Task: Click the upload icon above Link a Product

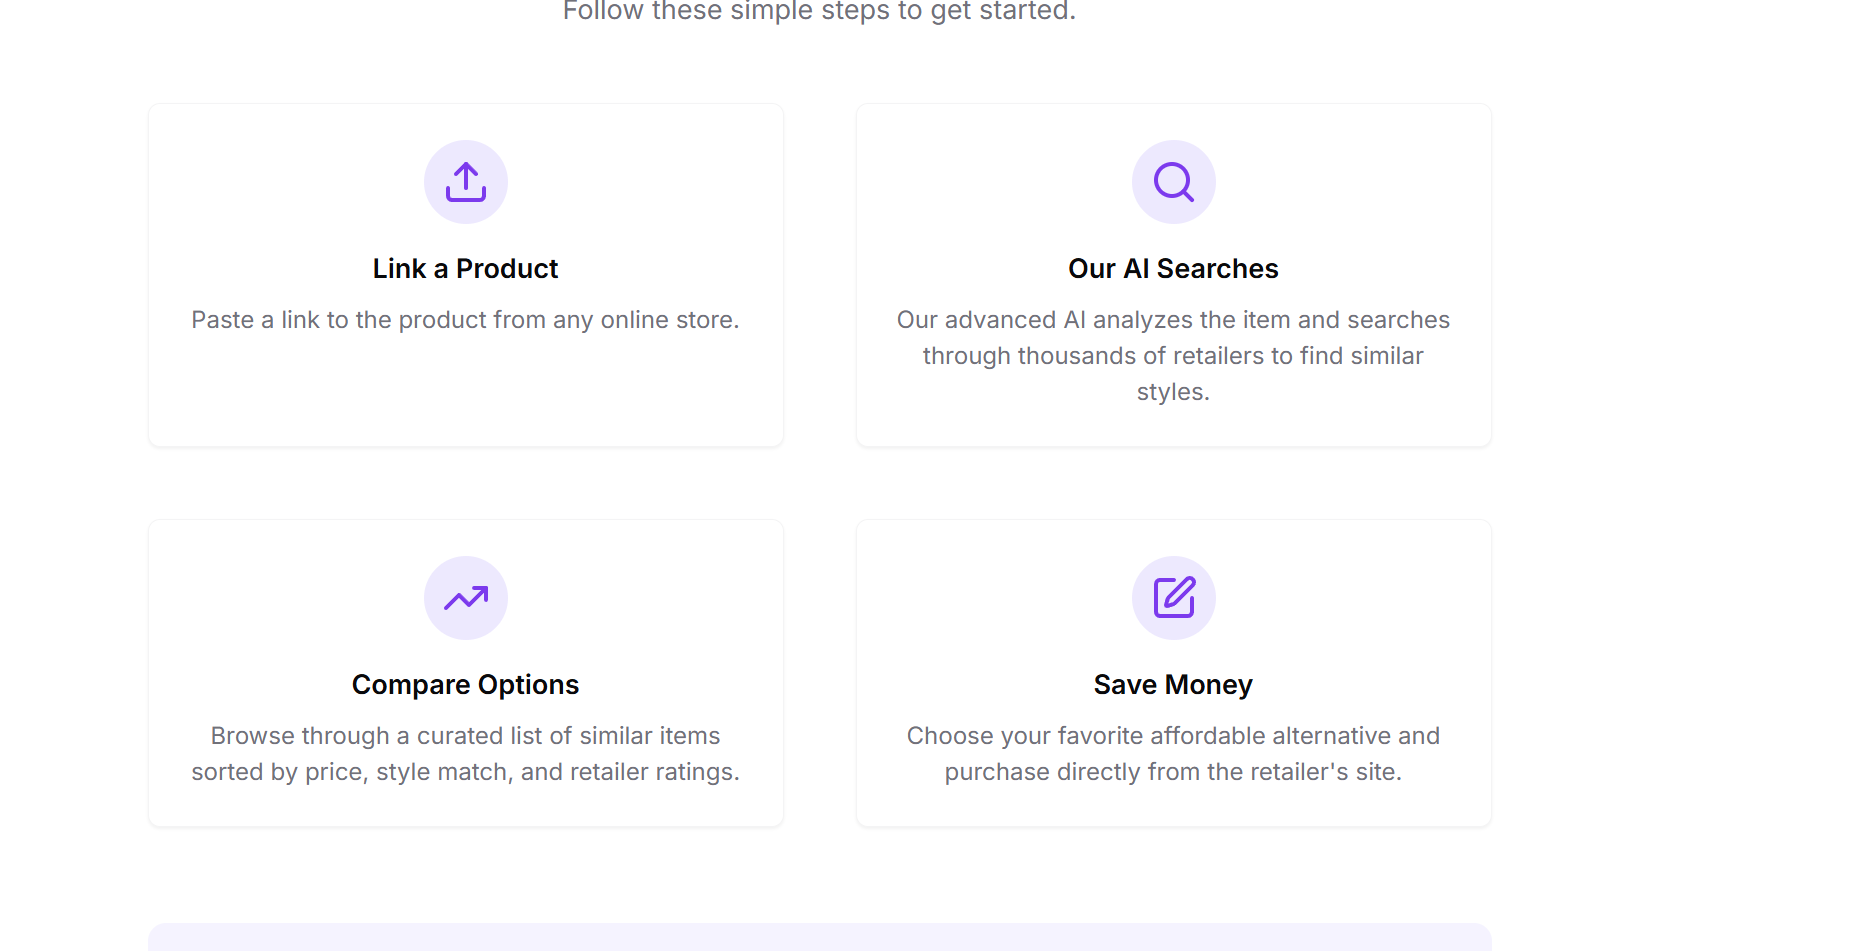Action: tap(466, 182)
